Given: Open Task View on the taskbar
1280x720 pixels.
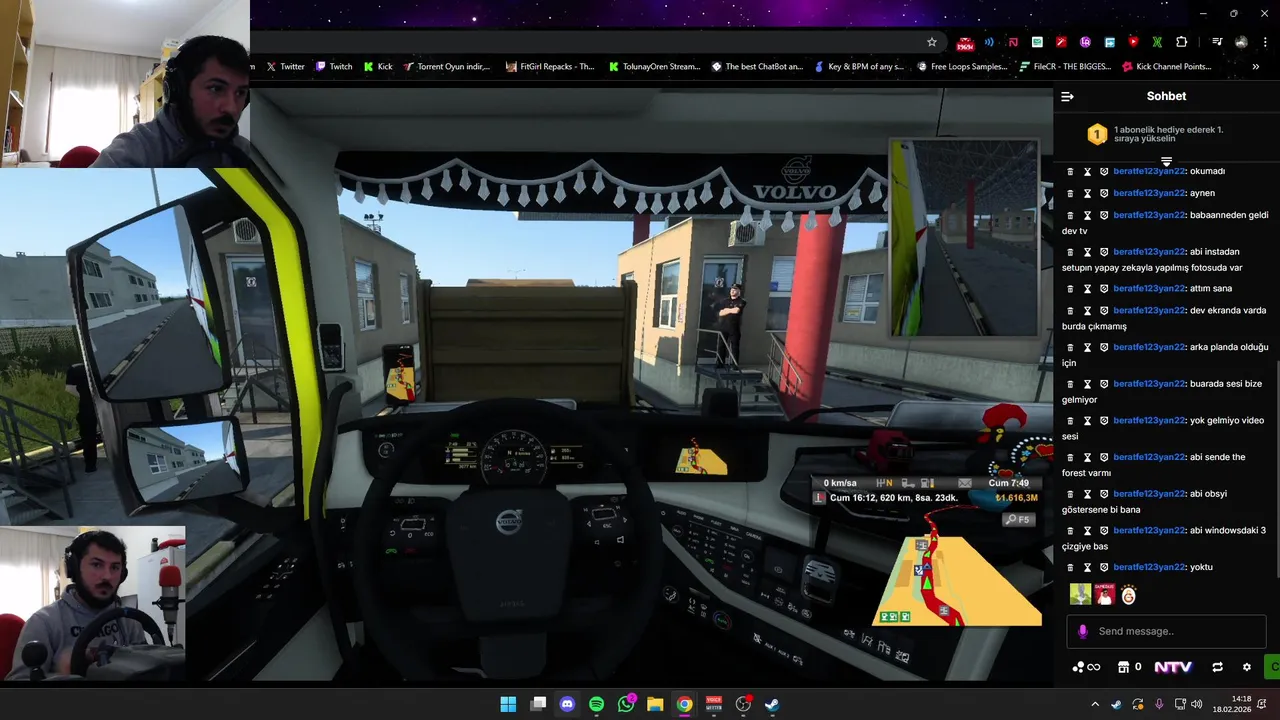Looking at the screenshot, I should pos(538,704).
